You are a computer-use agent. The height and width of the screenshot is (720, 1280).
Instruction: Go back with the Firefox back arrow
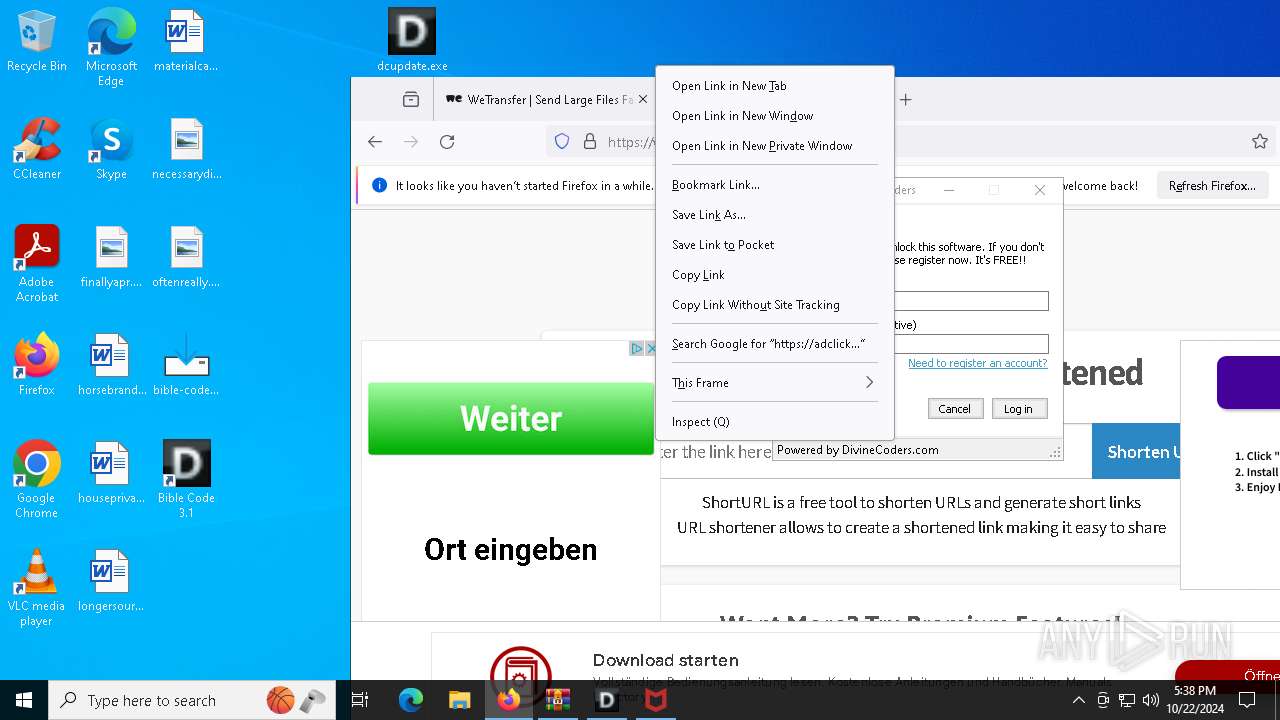click(x=375, y=142)
